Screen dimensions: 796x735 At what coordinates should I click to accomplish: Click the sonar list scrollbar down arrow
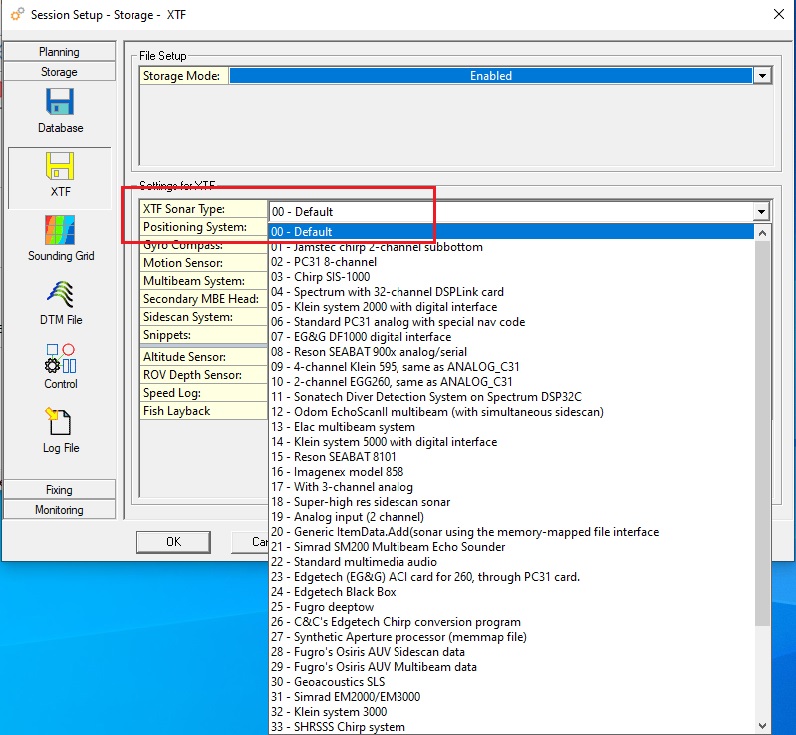point(762,725)
